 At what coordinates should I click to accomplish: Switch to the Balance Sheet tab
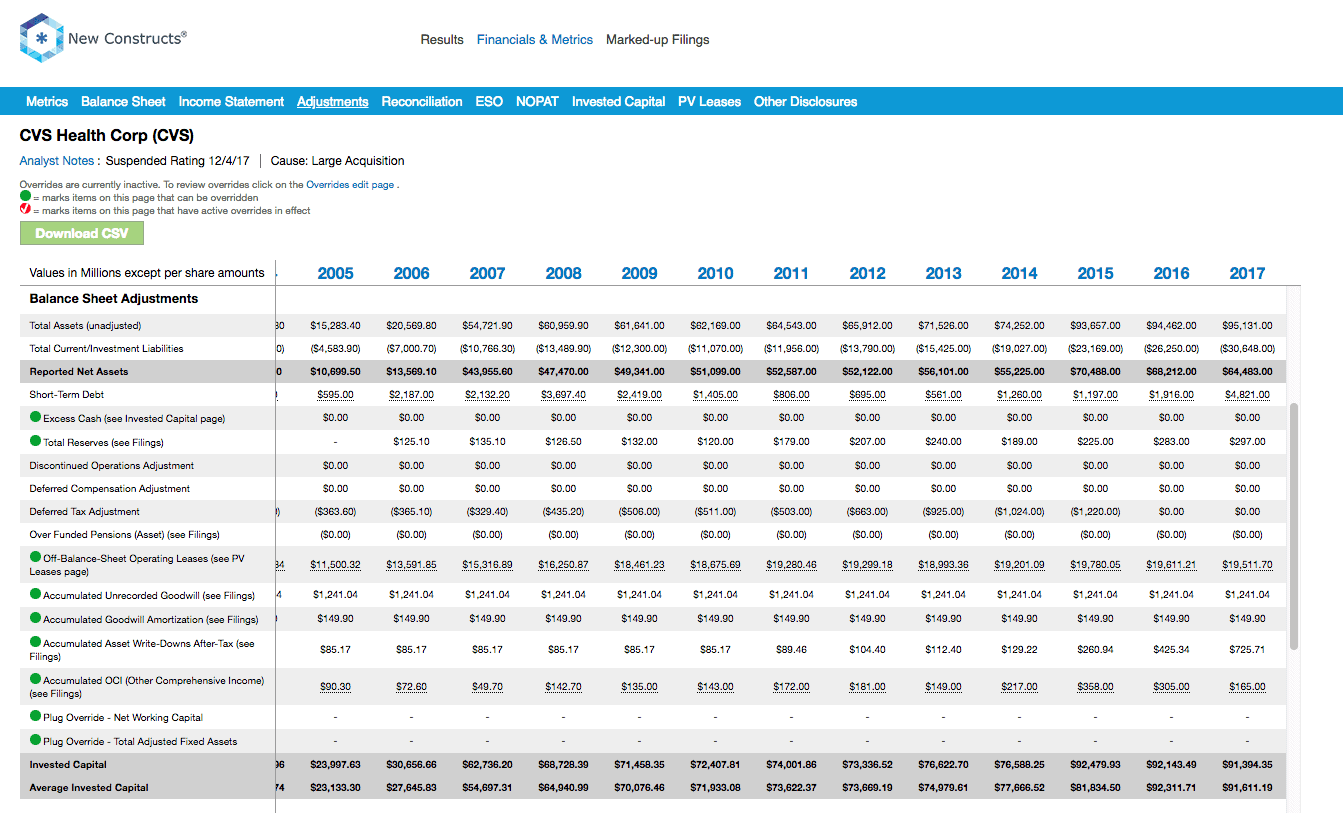(x=123, y=102)
